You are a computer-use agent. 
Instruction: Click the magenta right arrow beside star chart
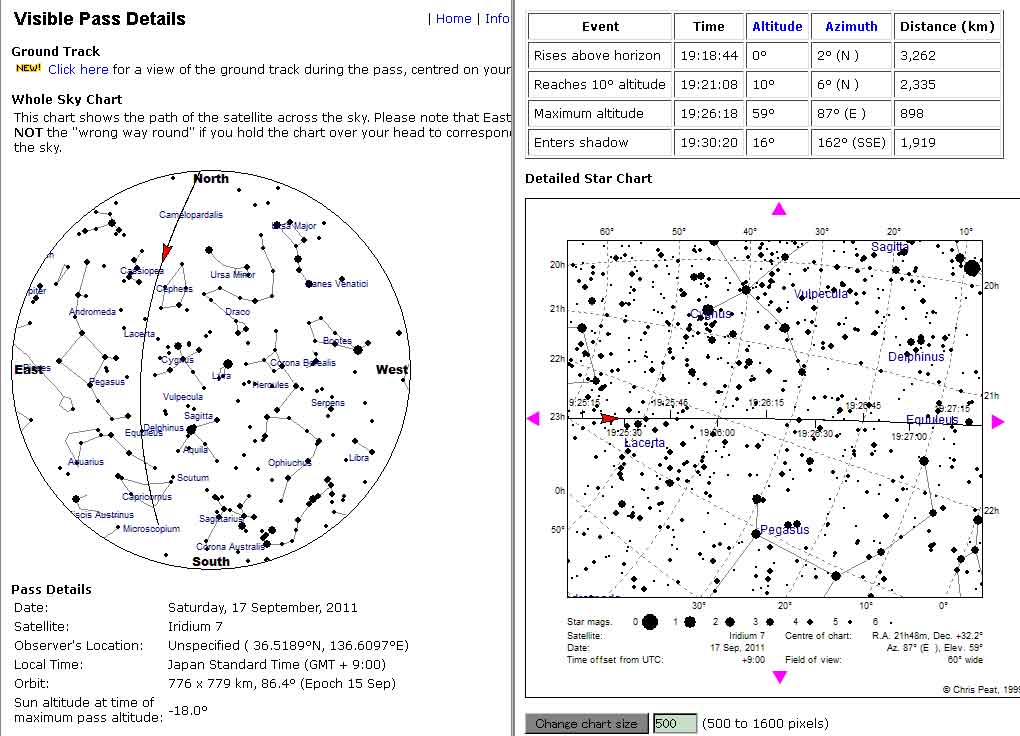click(x=996, y=422)
